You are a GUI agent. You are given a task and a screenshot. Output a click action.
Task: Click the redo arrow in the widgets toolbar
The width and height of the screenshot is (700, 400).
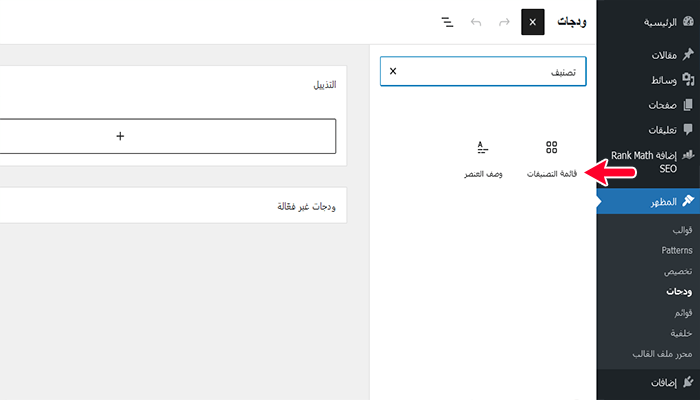click(x=504, y=22)
